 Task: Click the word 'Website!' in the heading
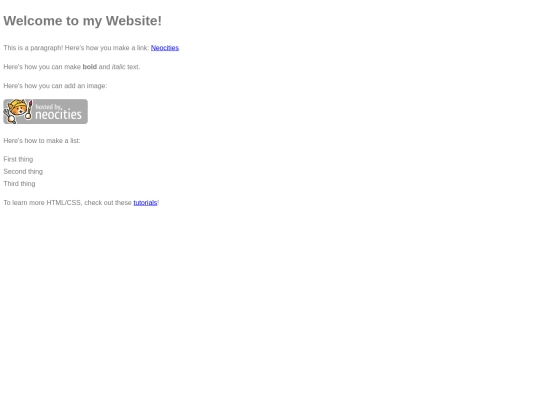pos(134,21)
